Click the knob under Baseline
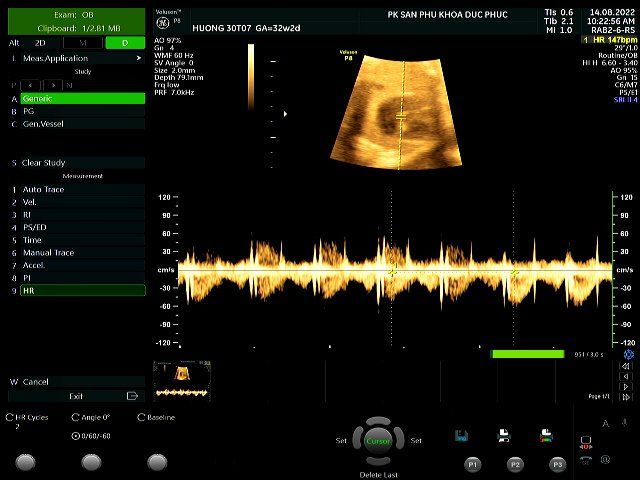Viewport: 640px width, 480px height. point(157,462)
